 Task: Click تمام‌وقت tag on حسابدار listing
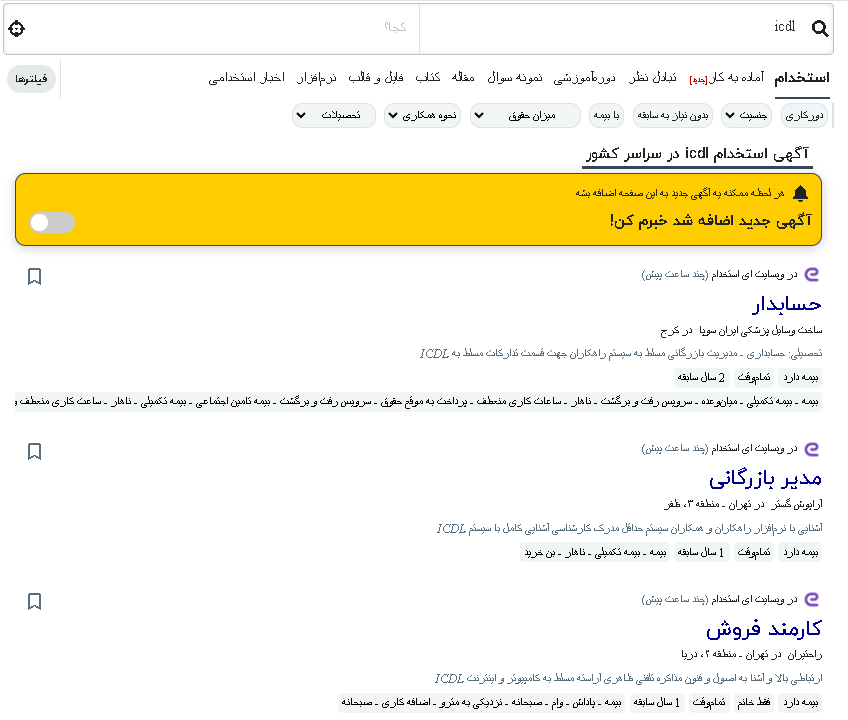[754, 378]
